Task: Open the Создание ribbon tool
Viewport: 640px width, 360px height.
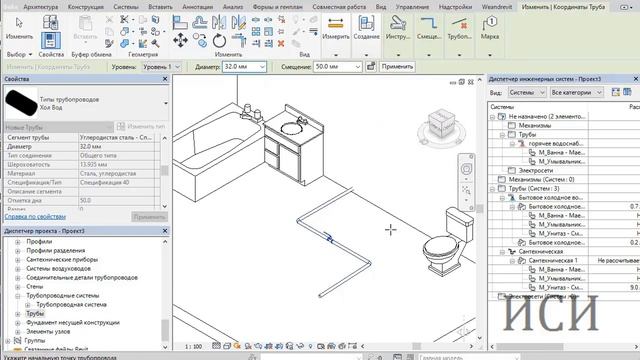Action: pos(366,28)
